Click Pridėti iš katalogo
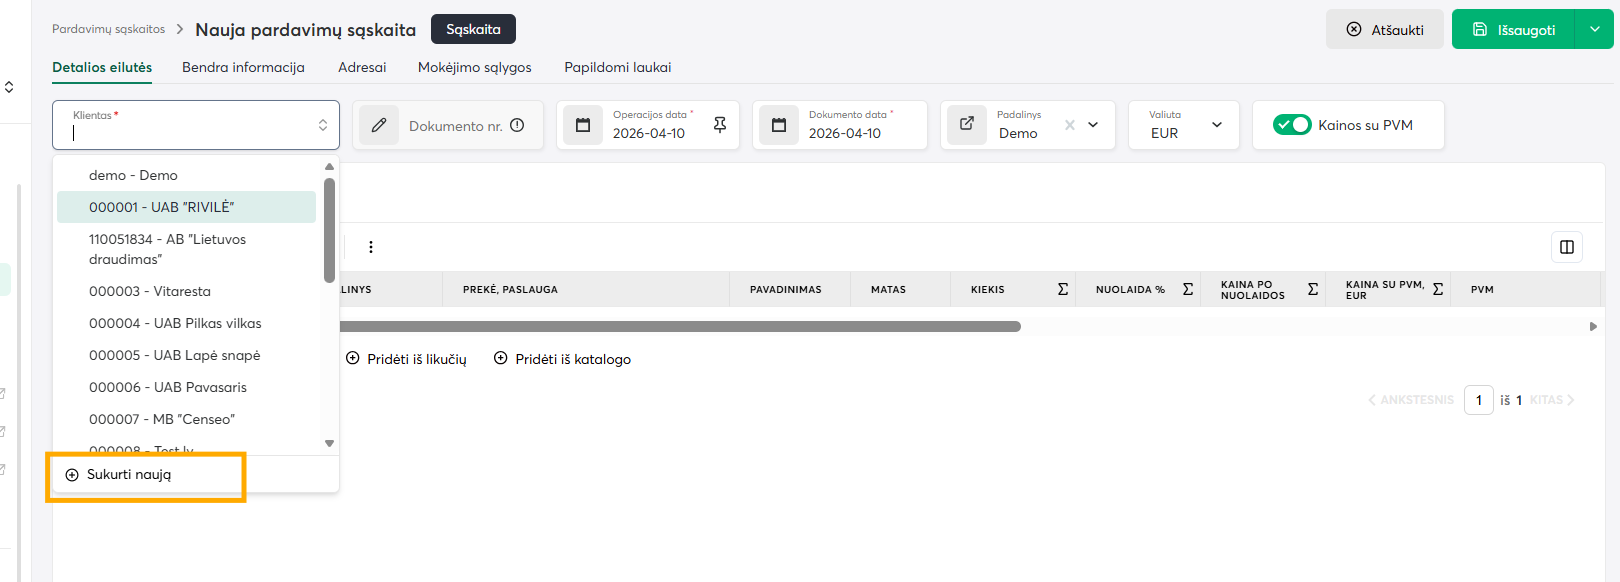Screen dimensions: 1620x582 pyautogui.click(x=563, y=359)
